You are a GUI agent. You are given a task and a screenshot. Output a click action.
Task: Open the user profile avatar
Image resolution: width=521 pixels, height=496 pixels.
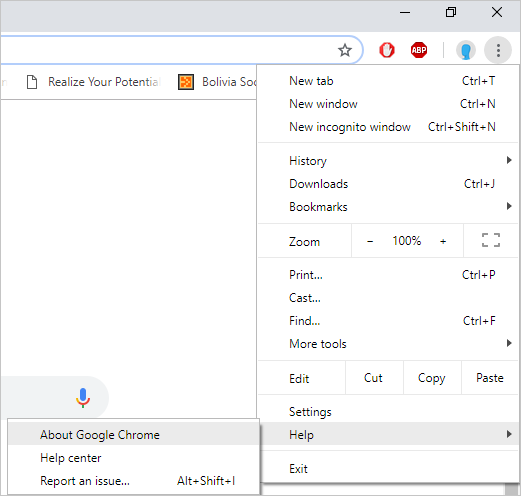pos(465,51)
